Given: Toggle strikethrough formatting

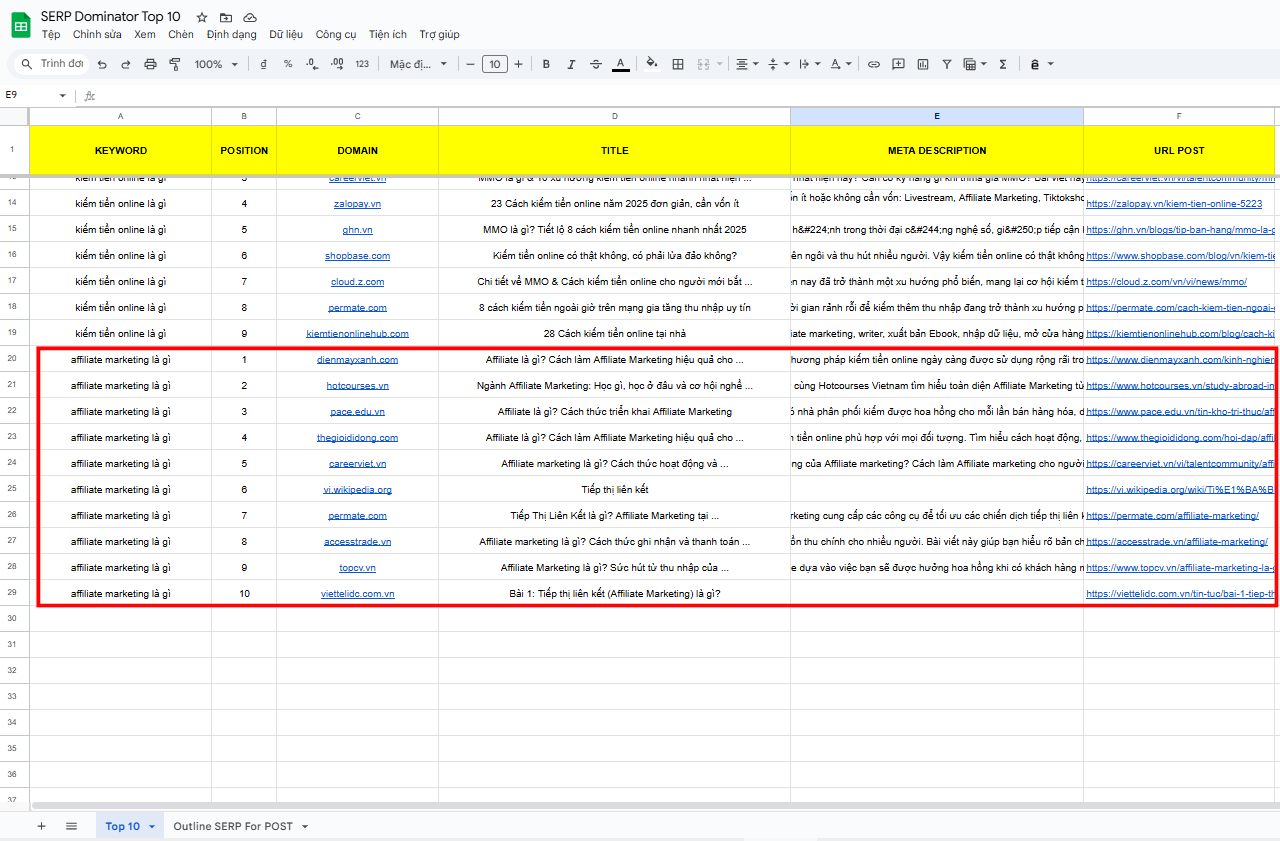Looking at the screenshot, I should [596, 64].
